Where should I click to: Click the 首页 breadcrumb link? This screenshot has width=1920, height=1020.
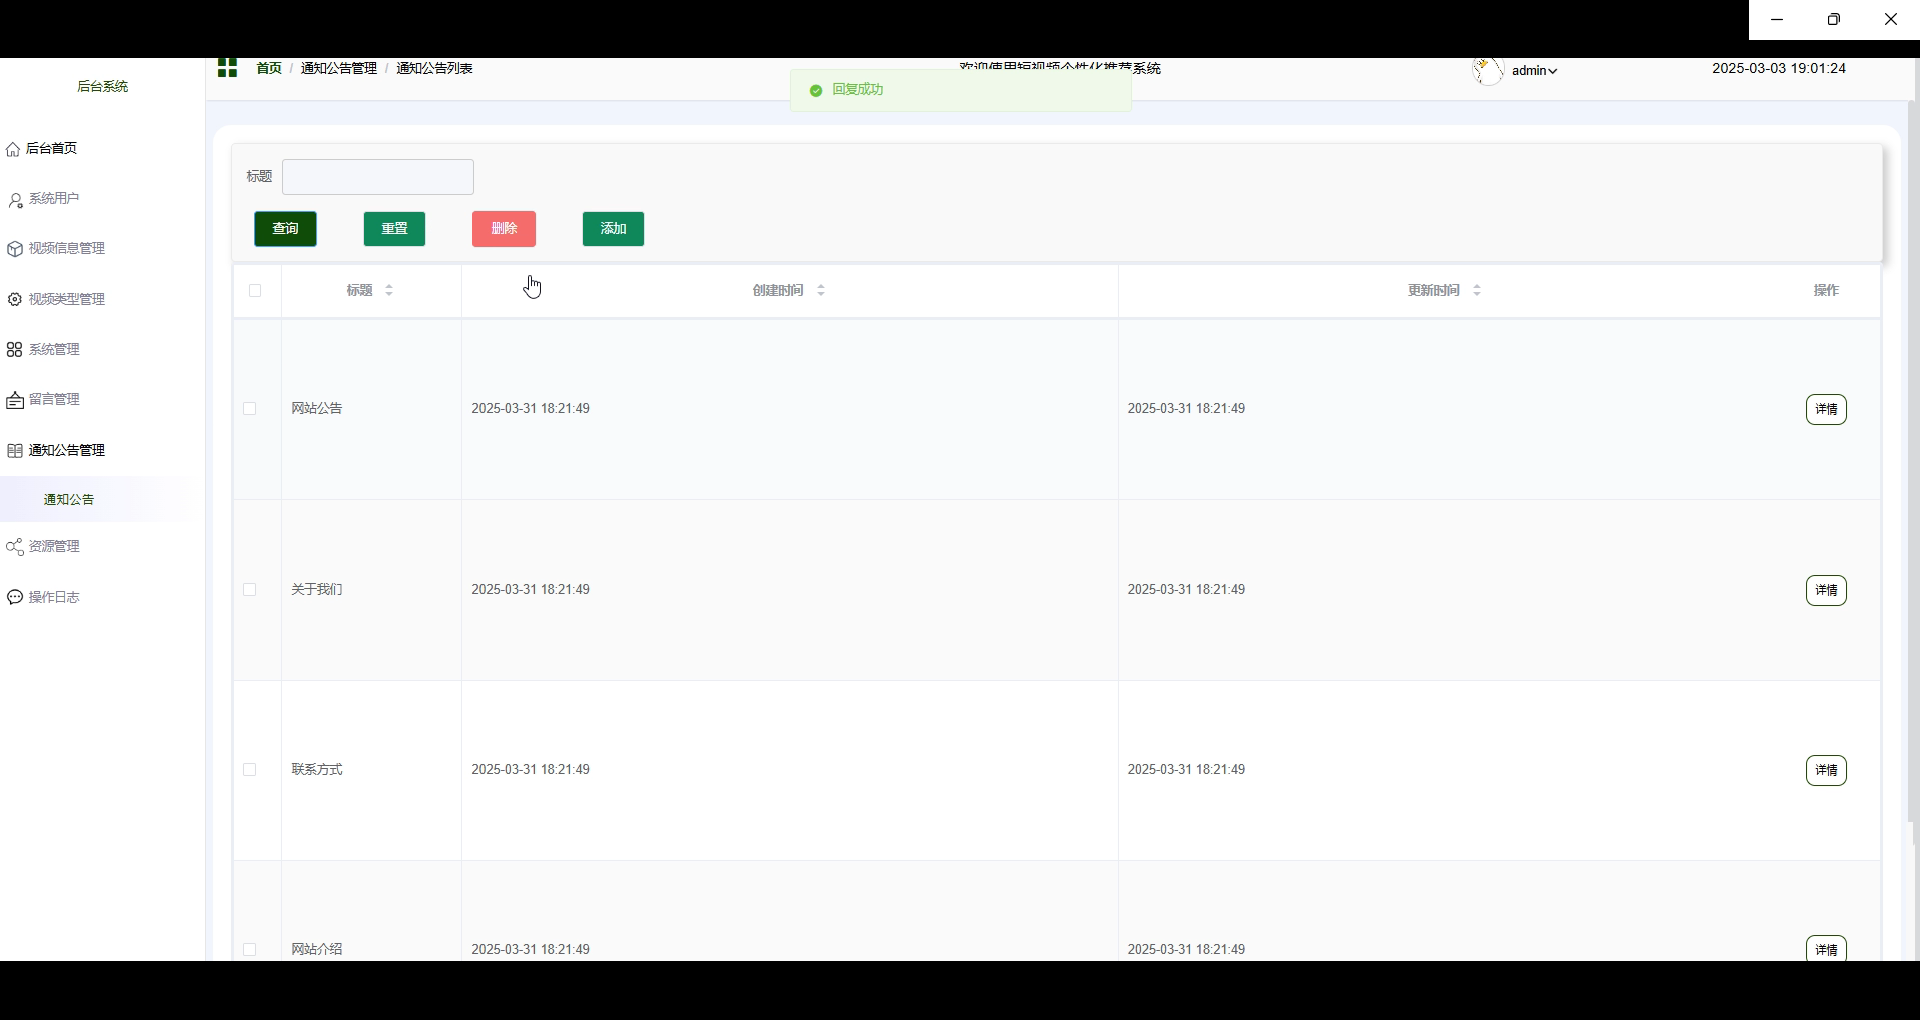(x=269, y=68)
